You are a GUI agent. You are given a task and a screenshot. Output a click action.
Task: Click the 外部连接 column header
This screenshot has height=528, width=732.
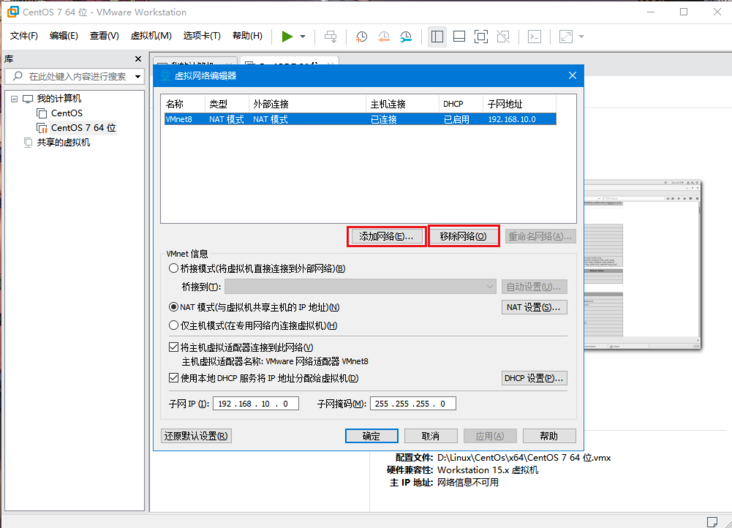307,104
